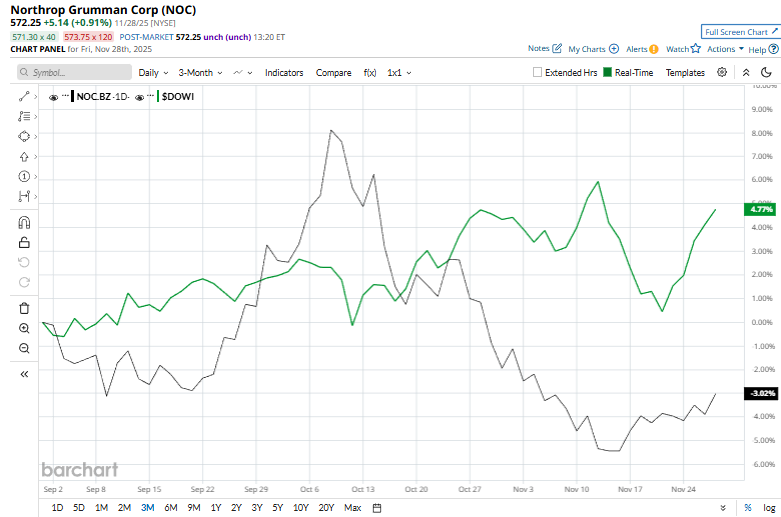Select 5Y time range
Screen dimensions: 781x517
277,508
